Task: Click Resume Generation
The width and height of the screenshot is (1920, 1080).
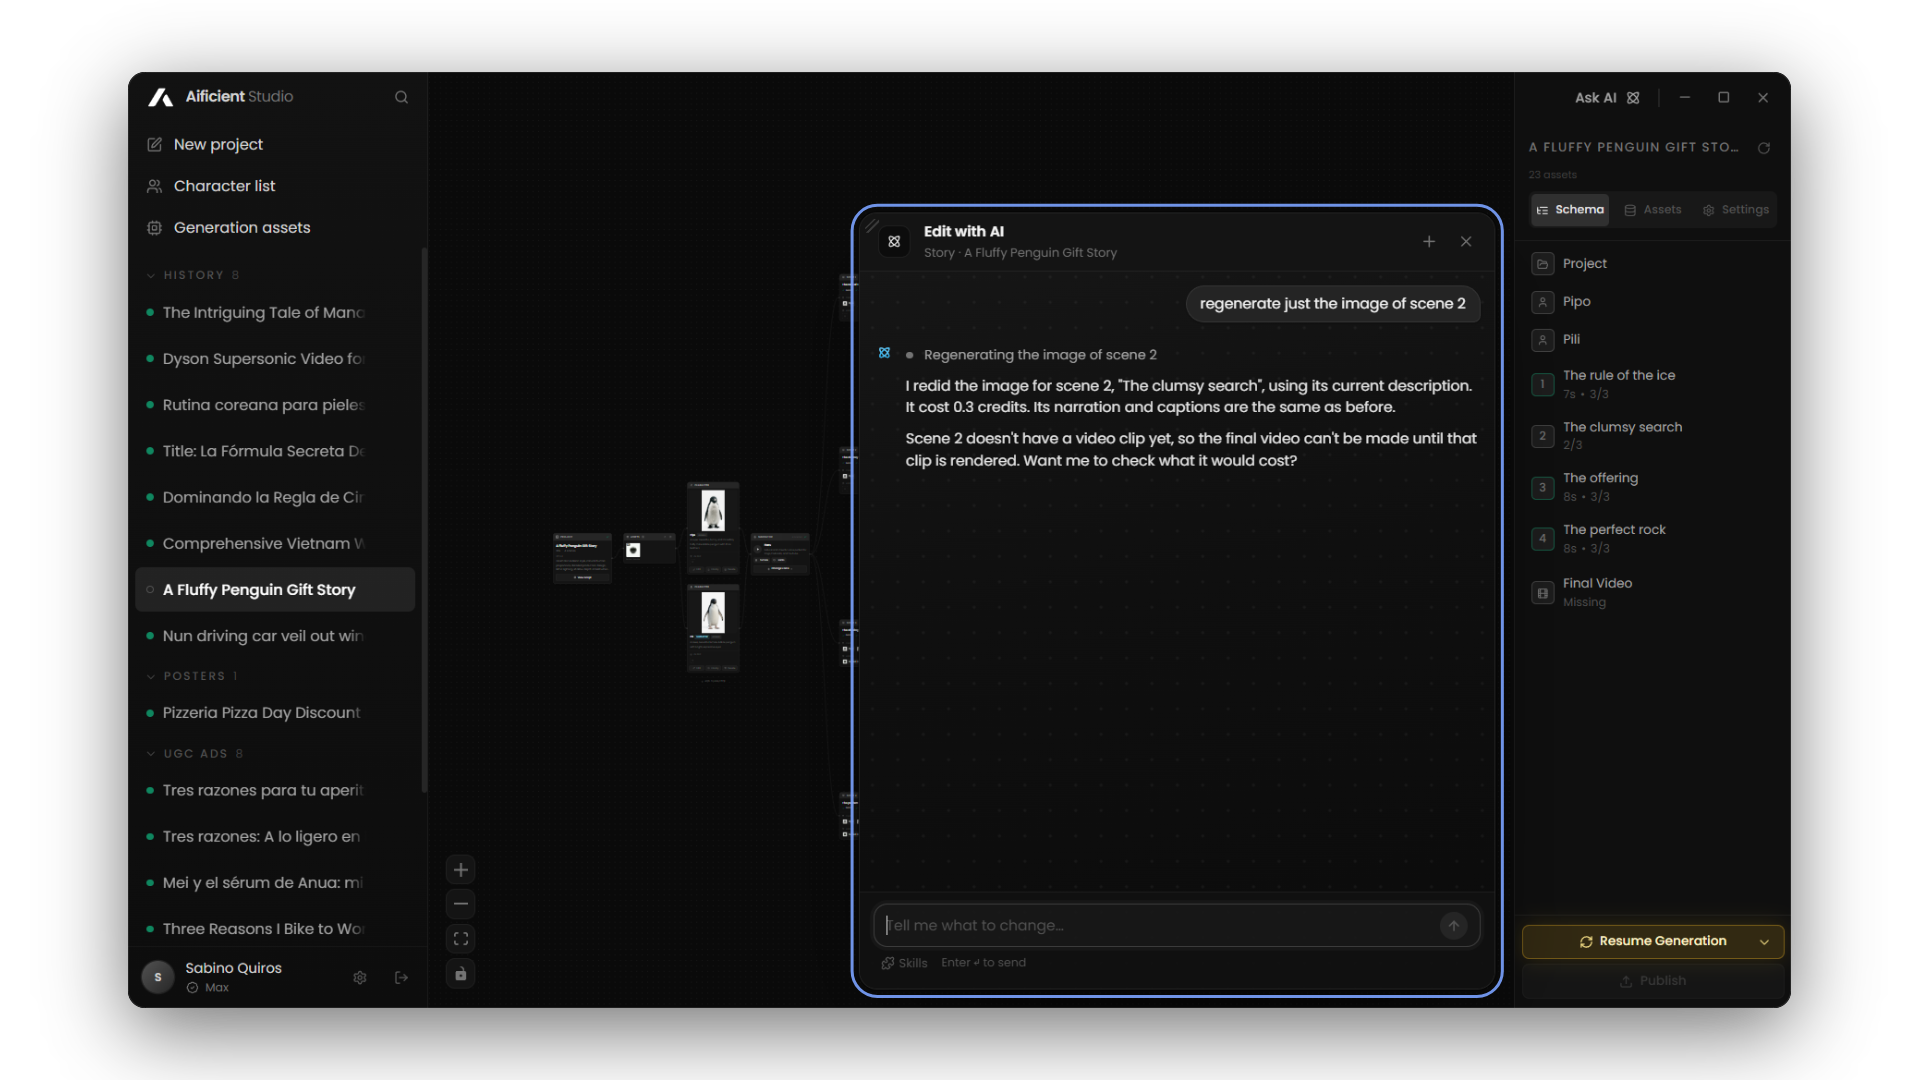Action: click(1652, 942)
